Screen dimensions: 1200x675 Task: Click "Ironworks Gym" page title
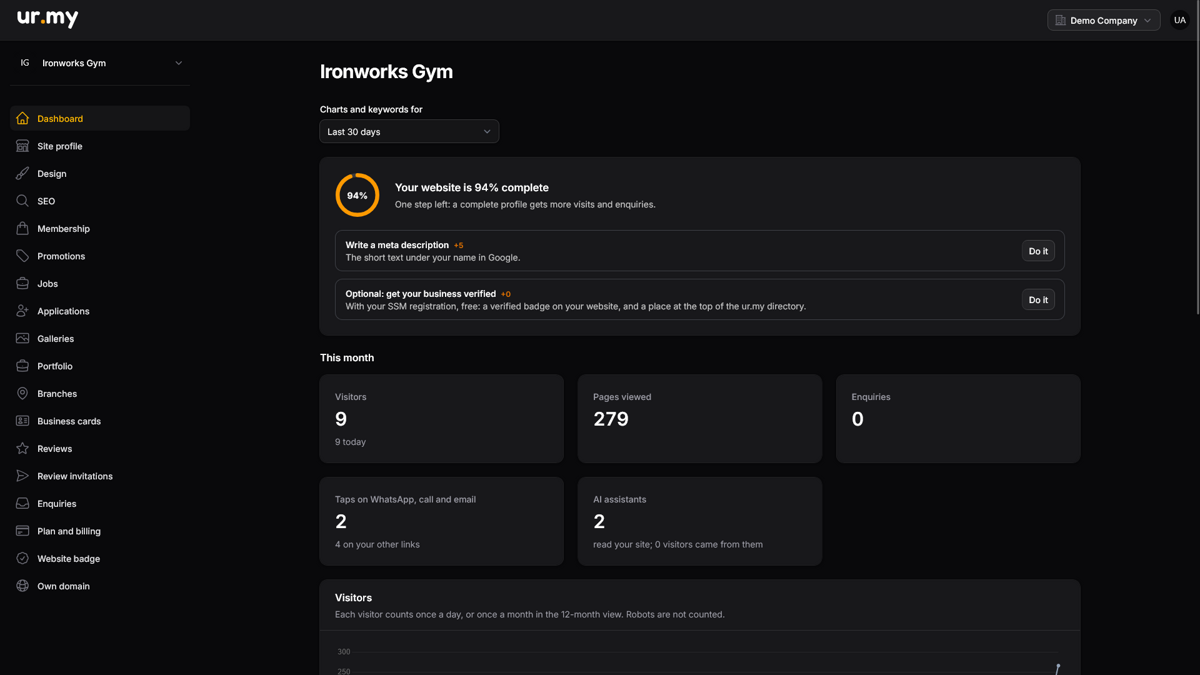click(386, 71)
